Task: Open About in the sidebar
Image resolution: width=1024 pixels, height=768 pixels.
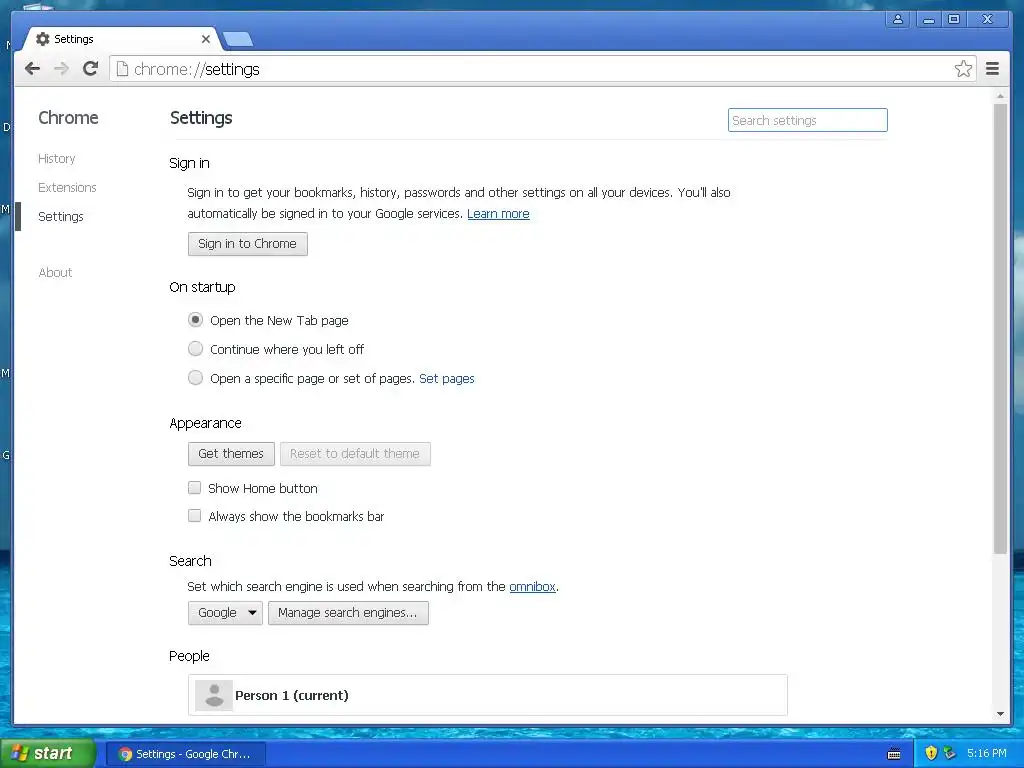Action: 56,272
